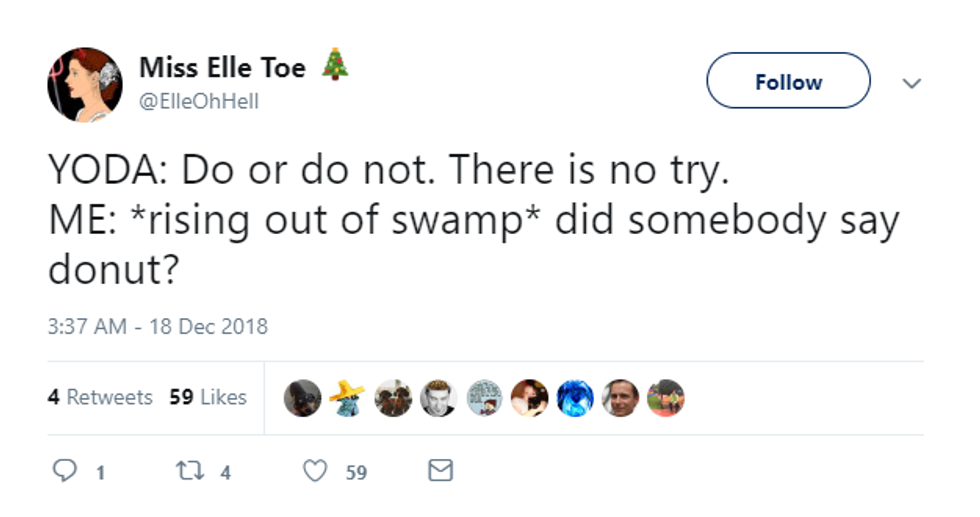The height and width of the screenshot is (517, 980).
Task: Like the tweet with the heart icon
Action: 315,471
